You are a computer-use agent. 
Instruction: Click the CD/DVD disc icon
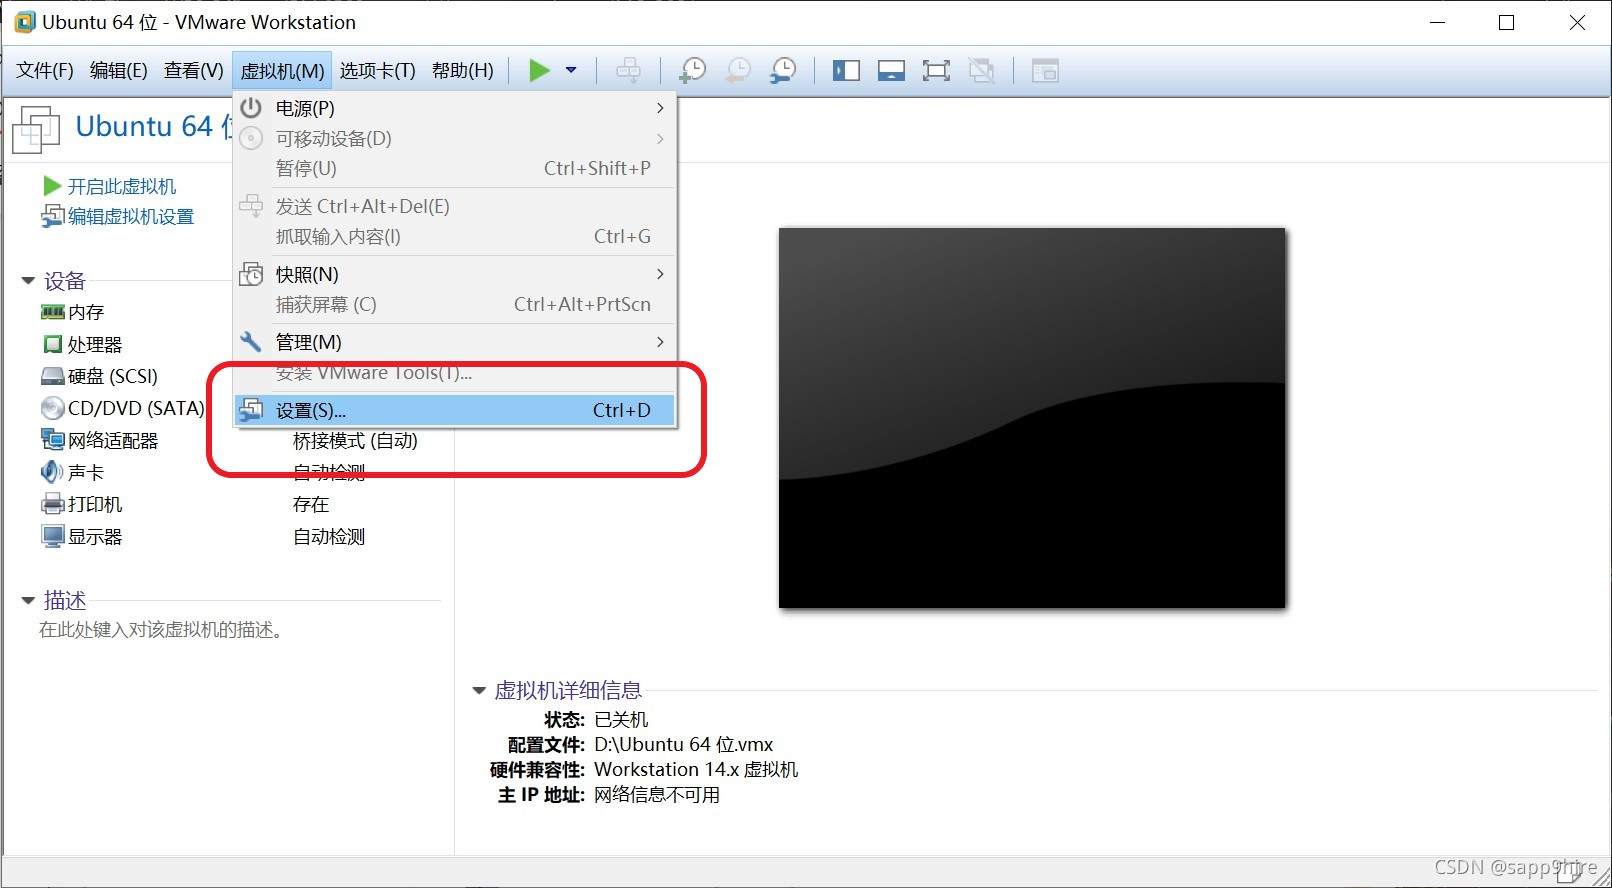click(x=52, y=408)
